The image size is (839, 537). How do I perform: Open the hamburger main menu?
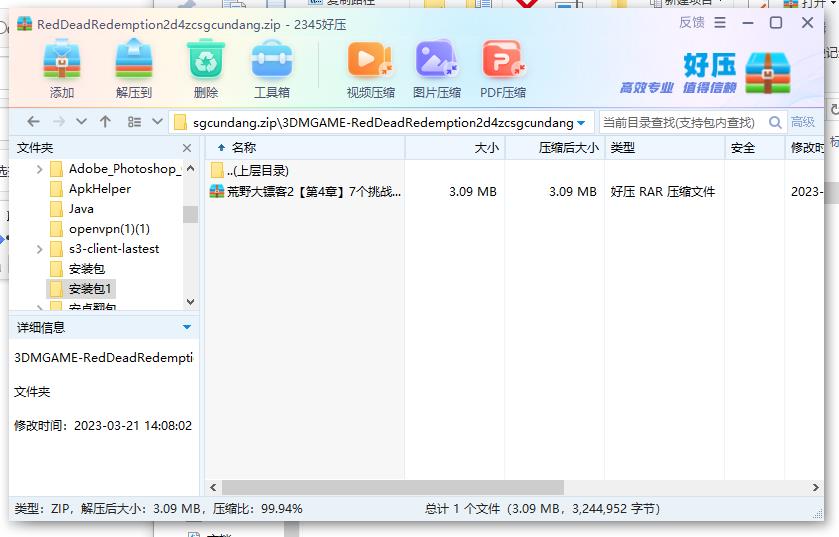point(720,22)
